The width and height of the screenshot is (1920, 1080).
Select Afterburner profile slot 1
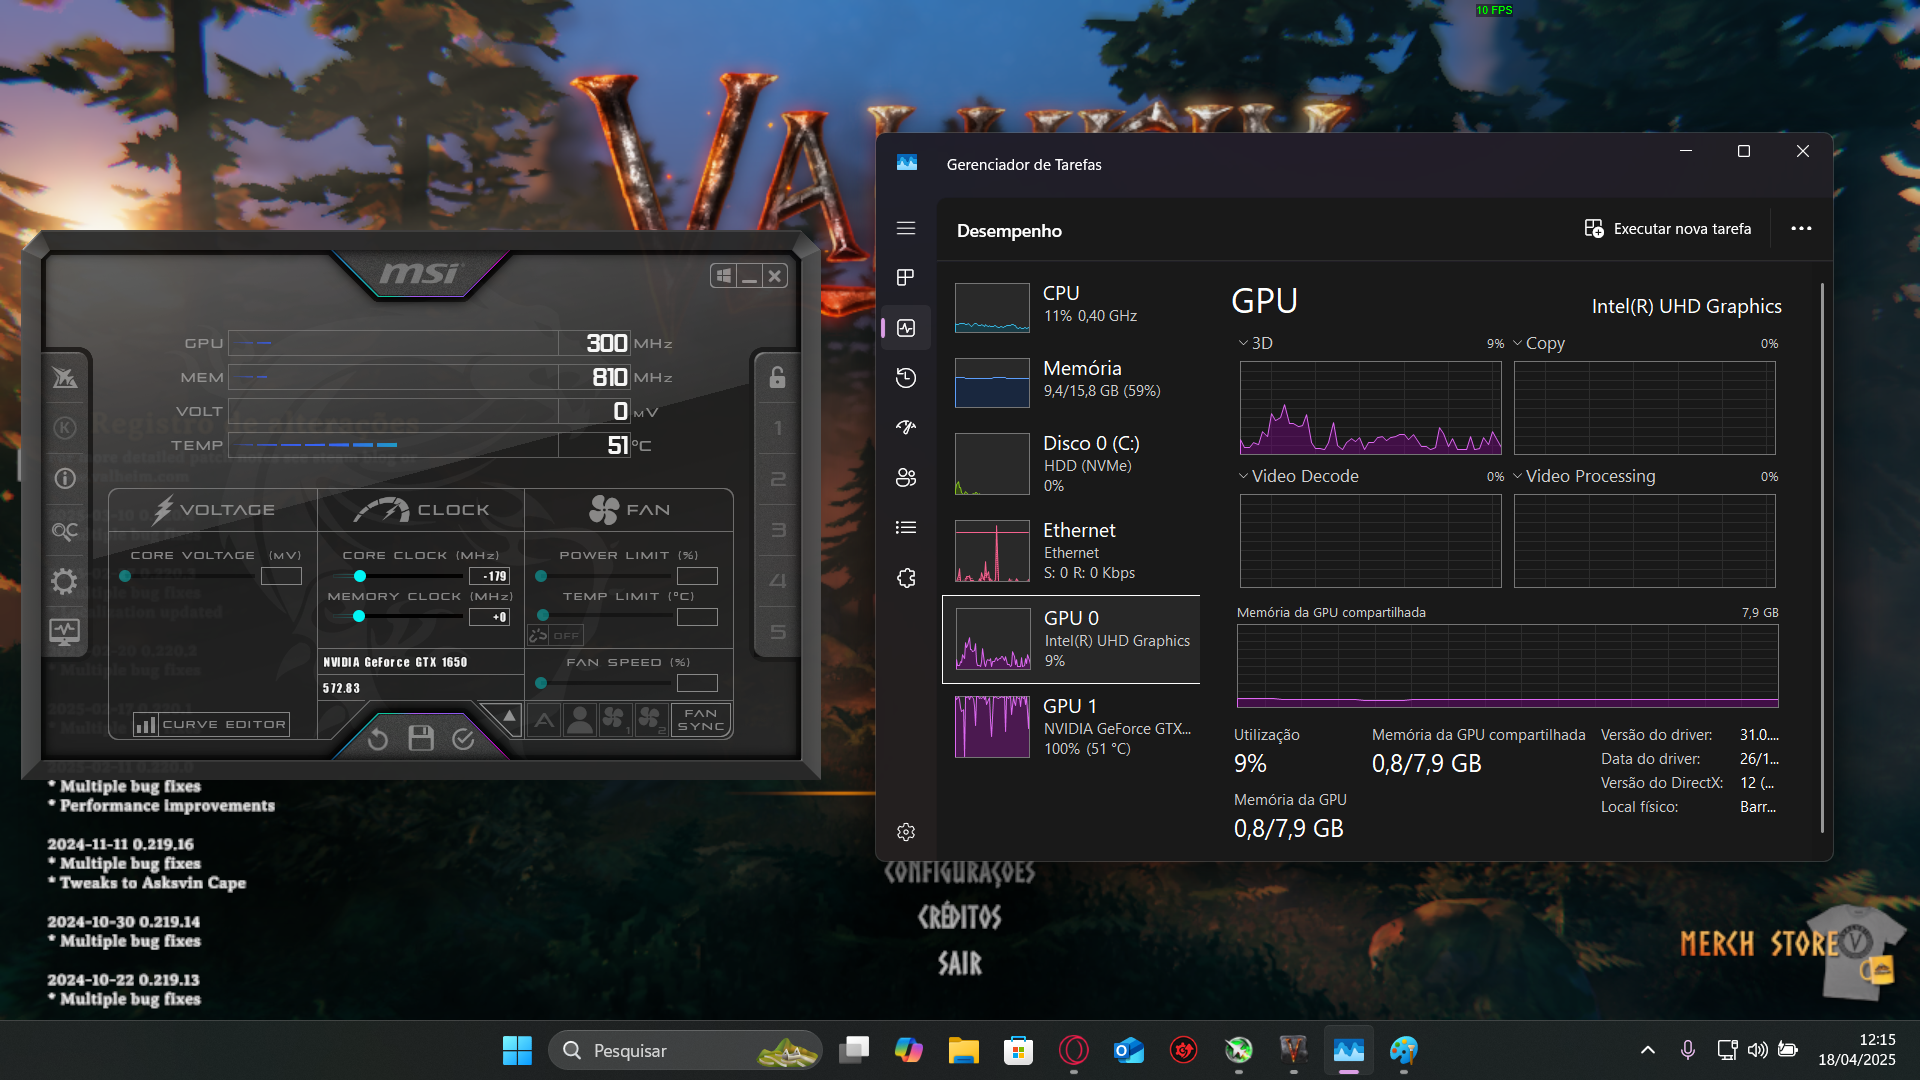778,428
